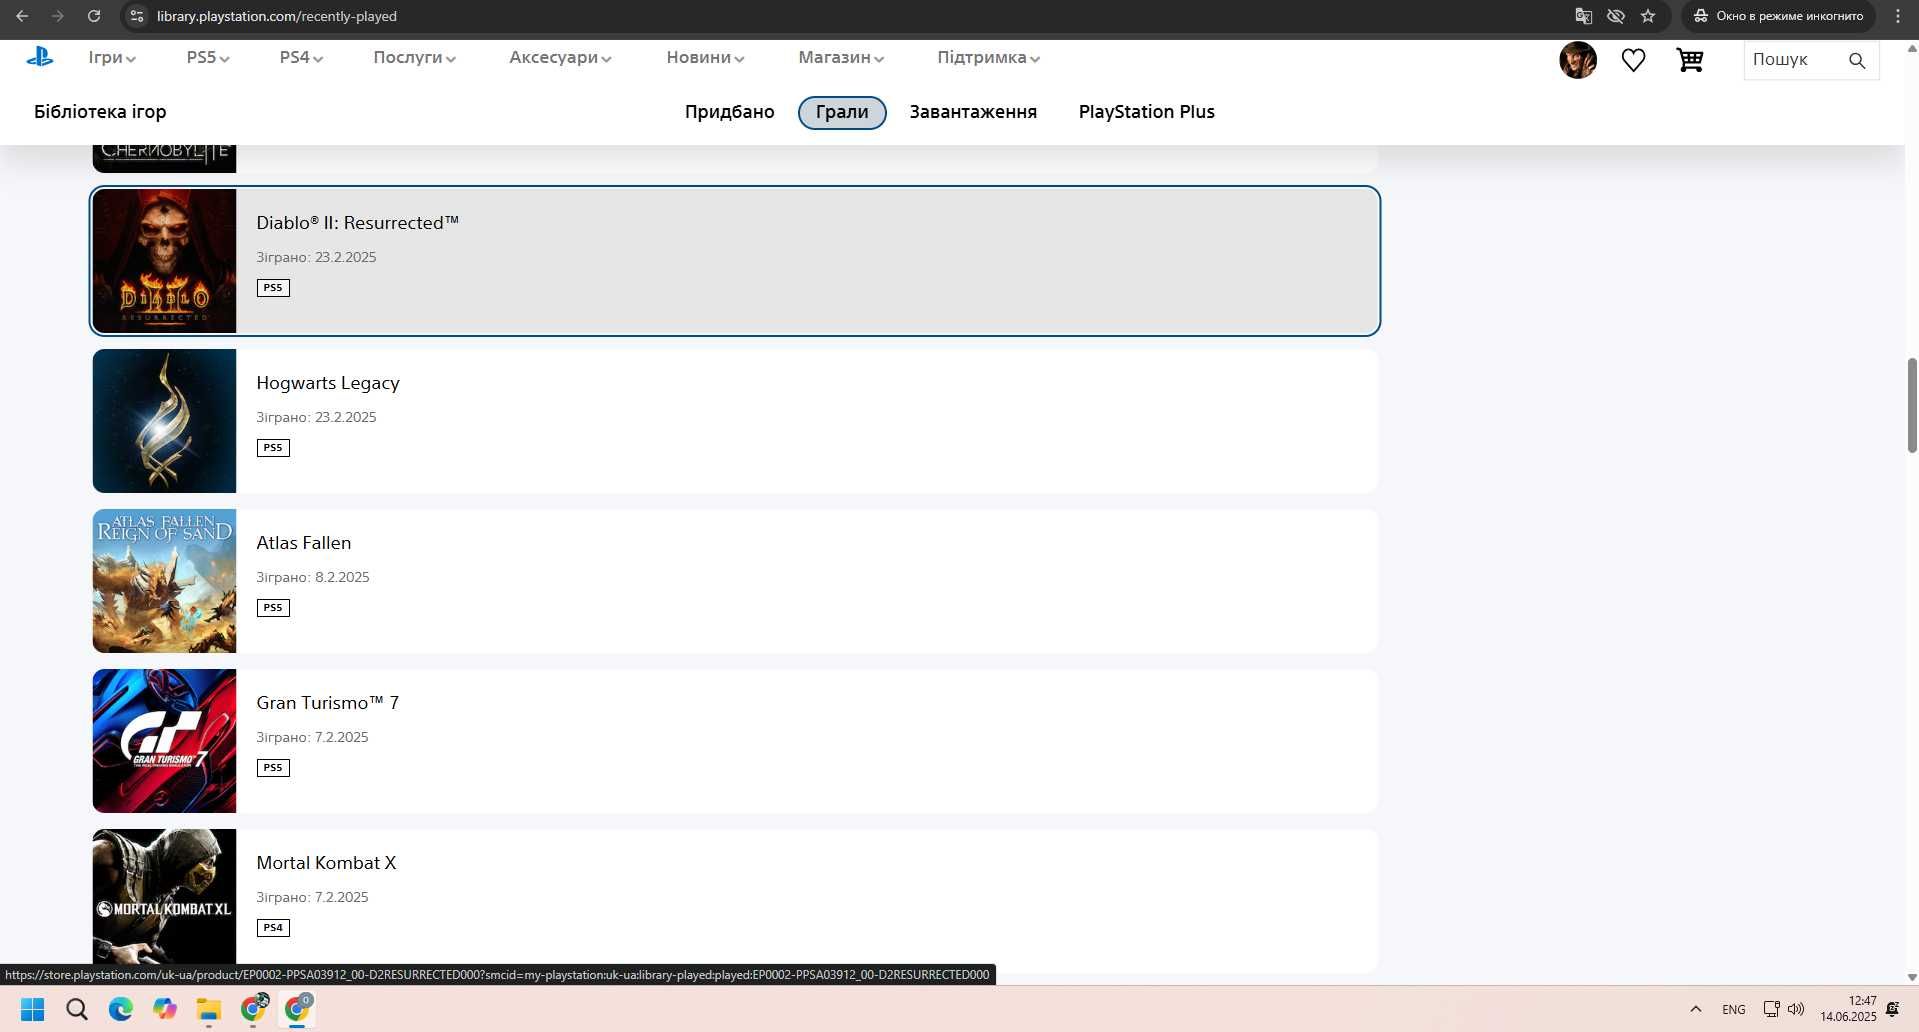The width and height of the screenshot is (1919, 1032).
Task: Click the PS5 badge under Diablo II
Action: tap(273, 288)
